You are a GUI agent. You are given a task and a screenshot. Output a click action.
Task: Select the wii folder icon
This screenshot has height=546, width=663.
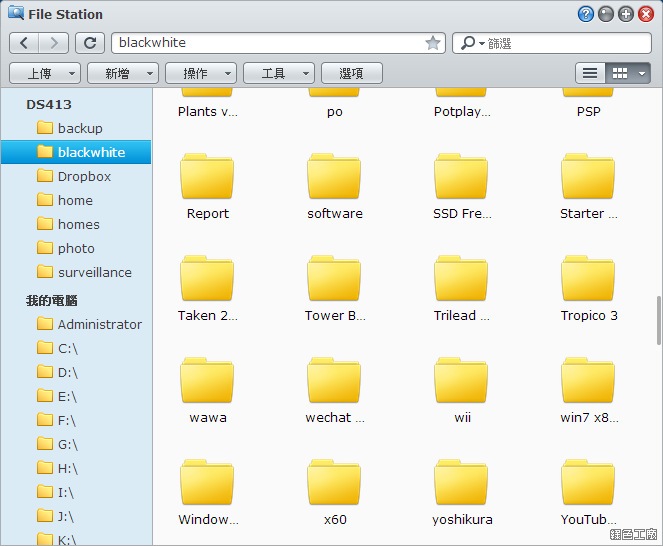coord(461,380)
